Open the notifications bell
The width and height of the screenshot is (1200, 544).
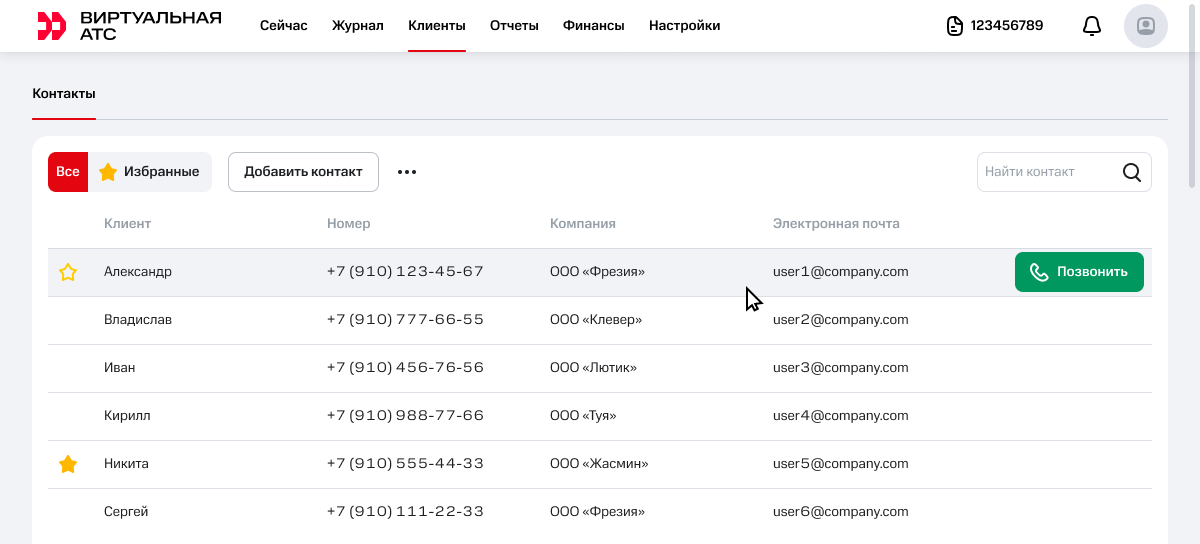point(1092,26)
